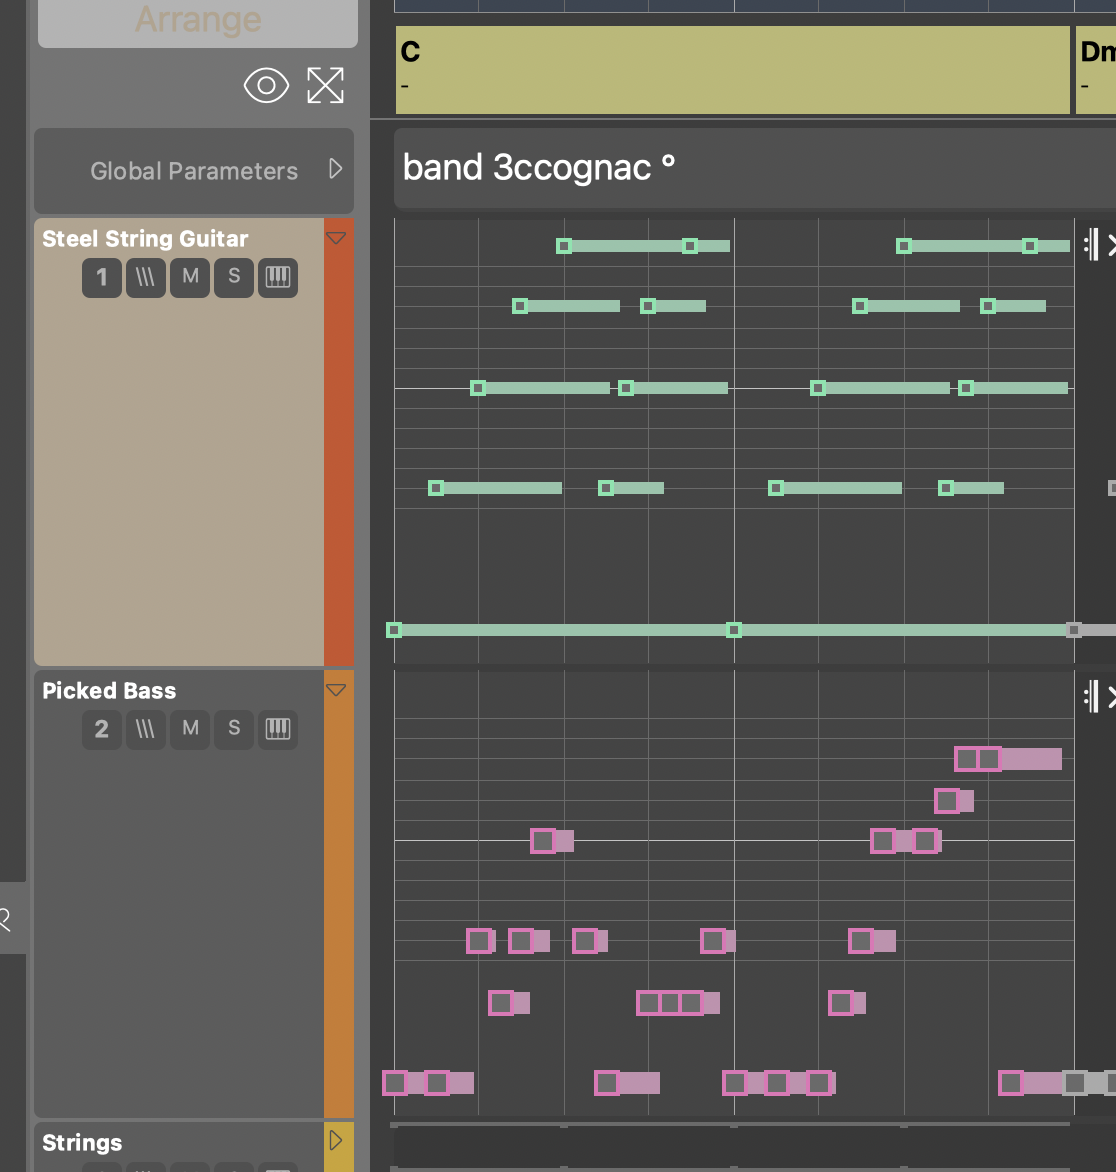The width and height of the screenshot is (1116, 1172).
Task: Click the orange Steel String Guitar color strip
Action: pyautogui.click(x=339, y=450)
